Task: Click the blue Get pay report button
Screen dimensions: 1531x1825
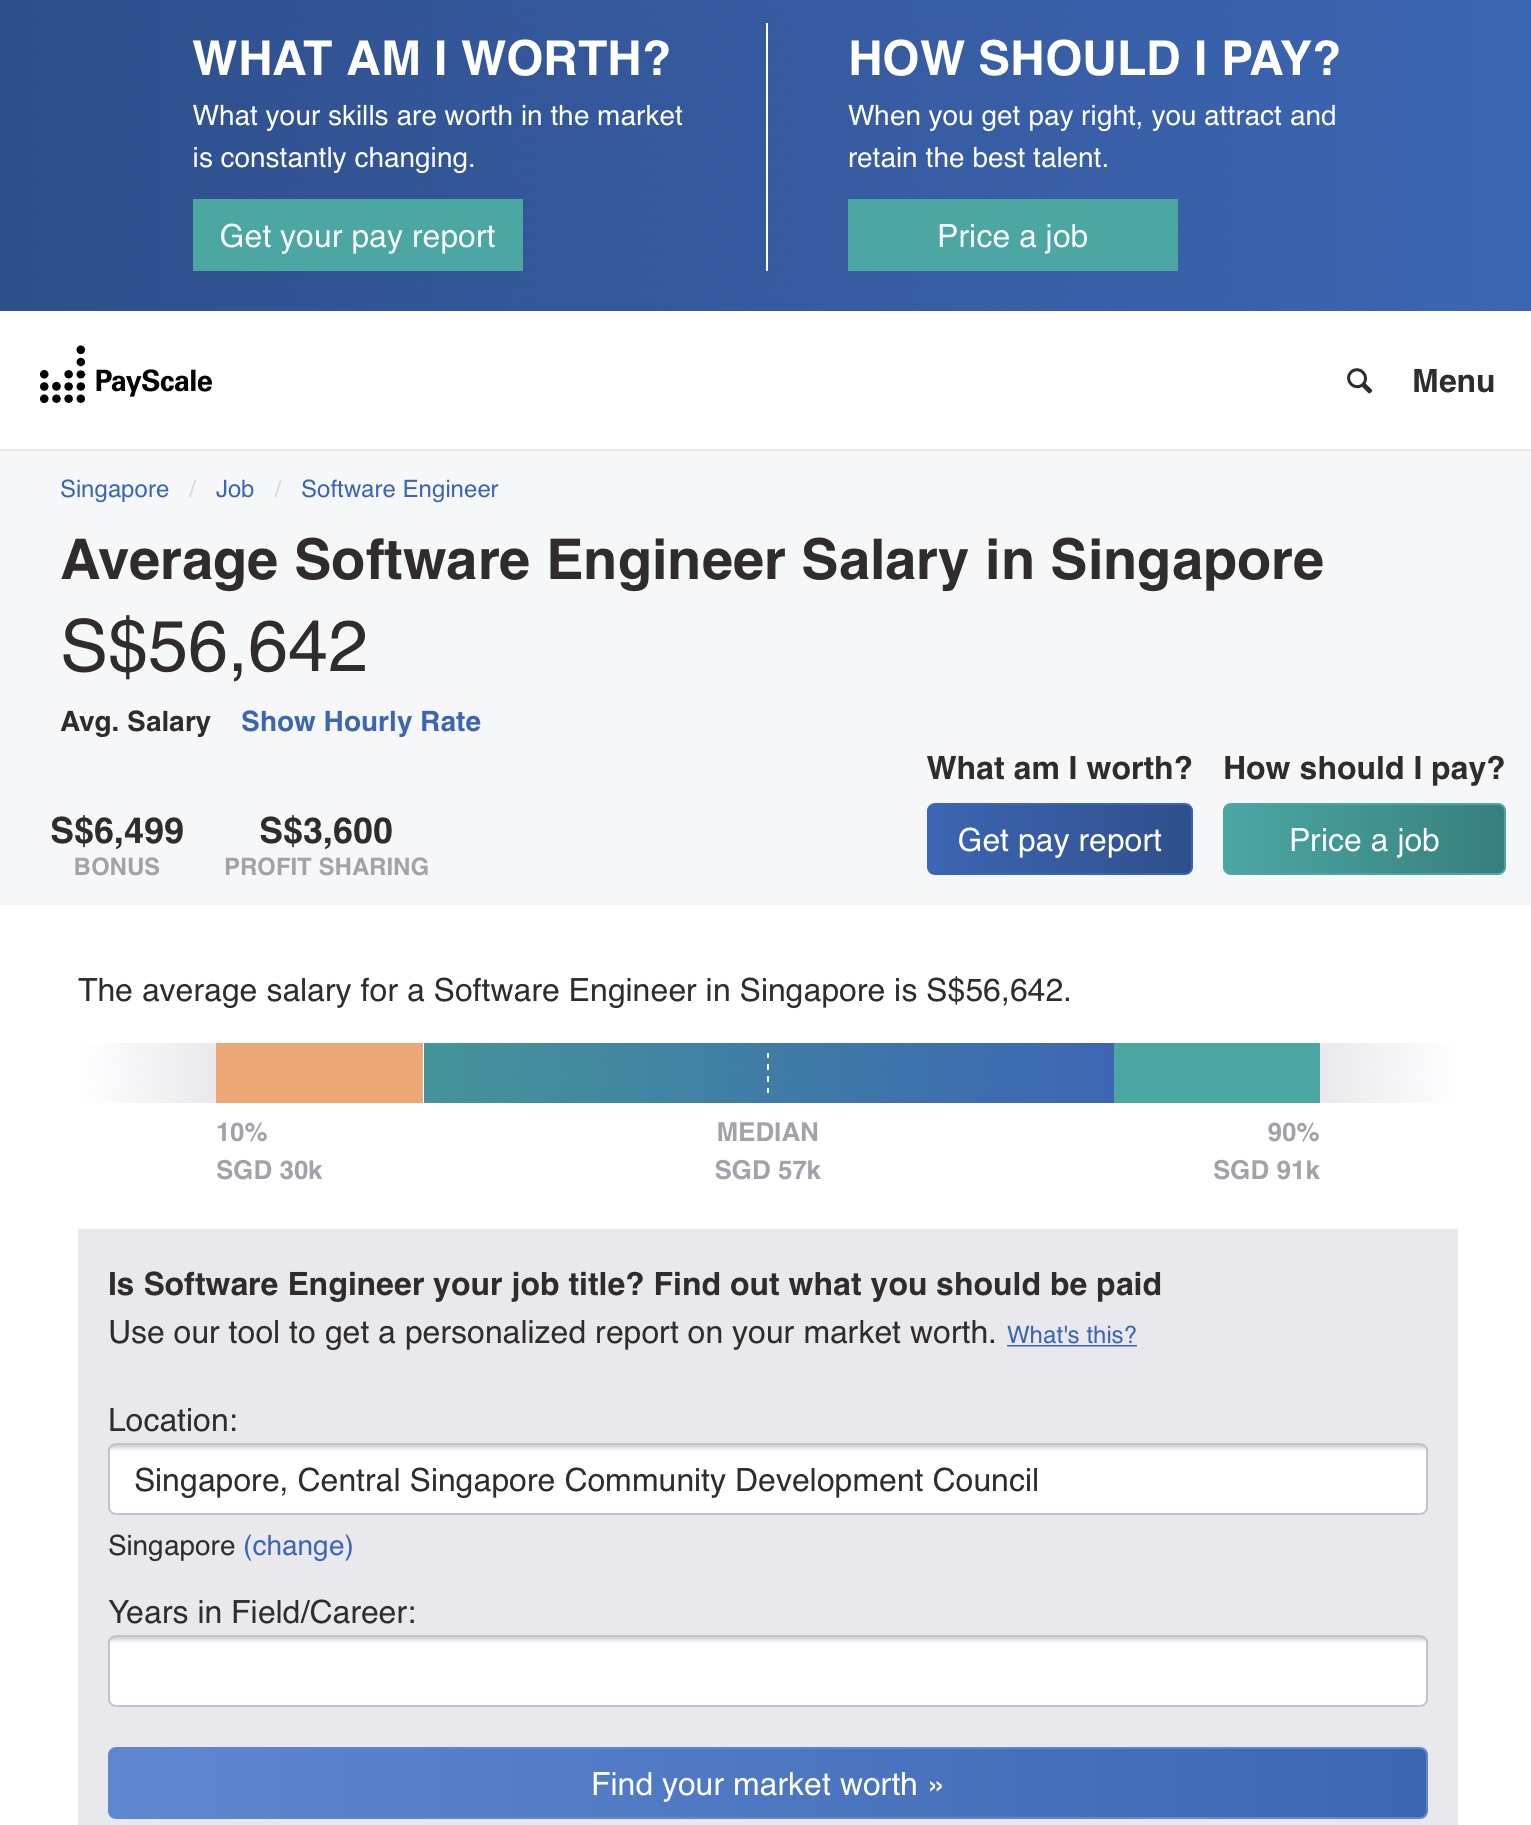Action: 1059,840
